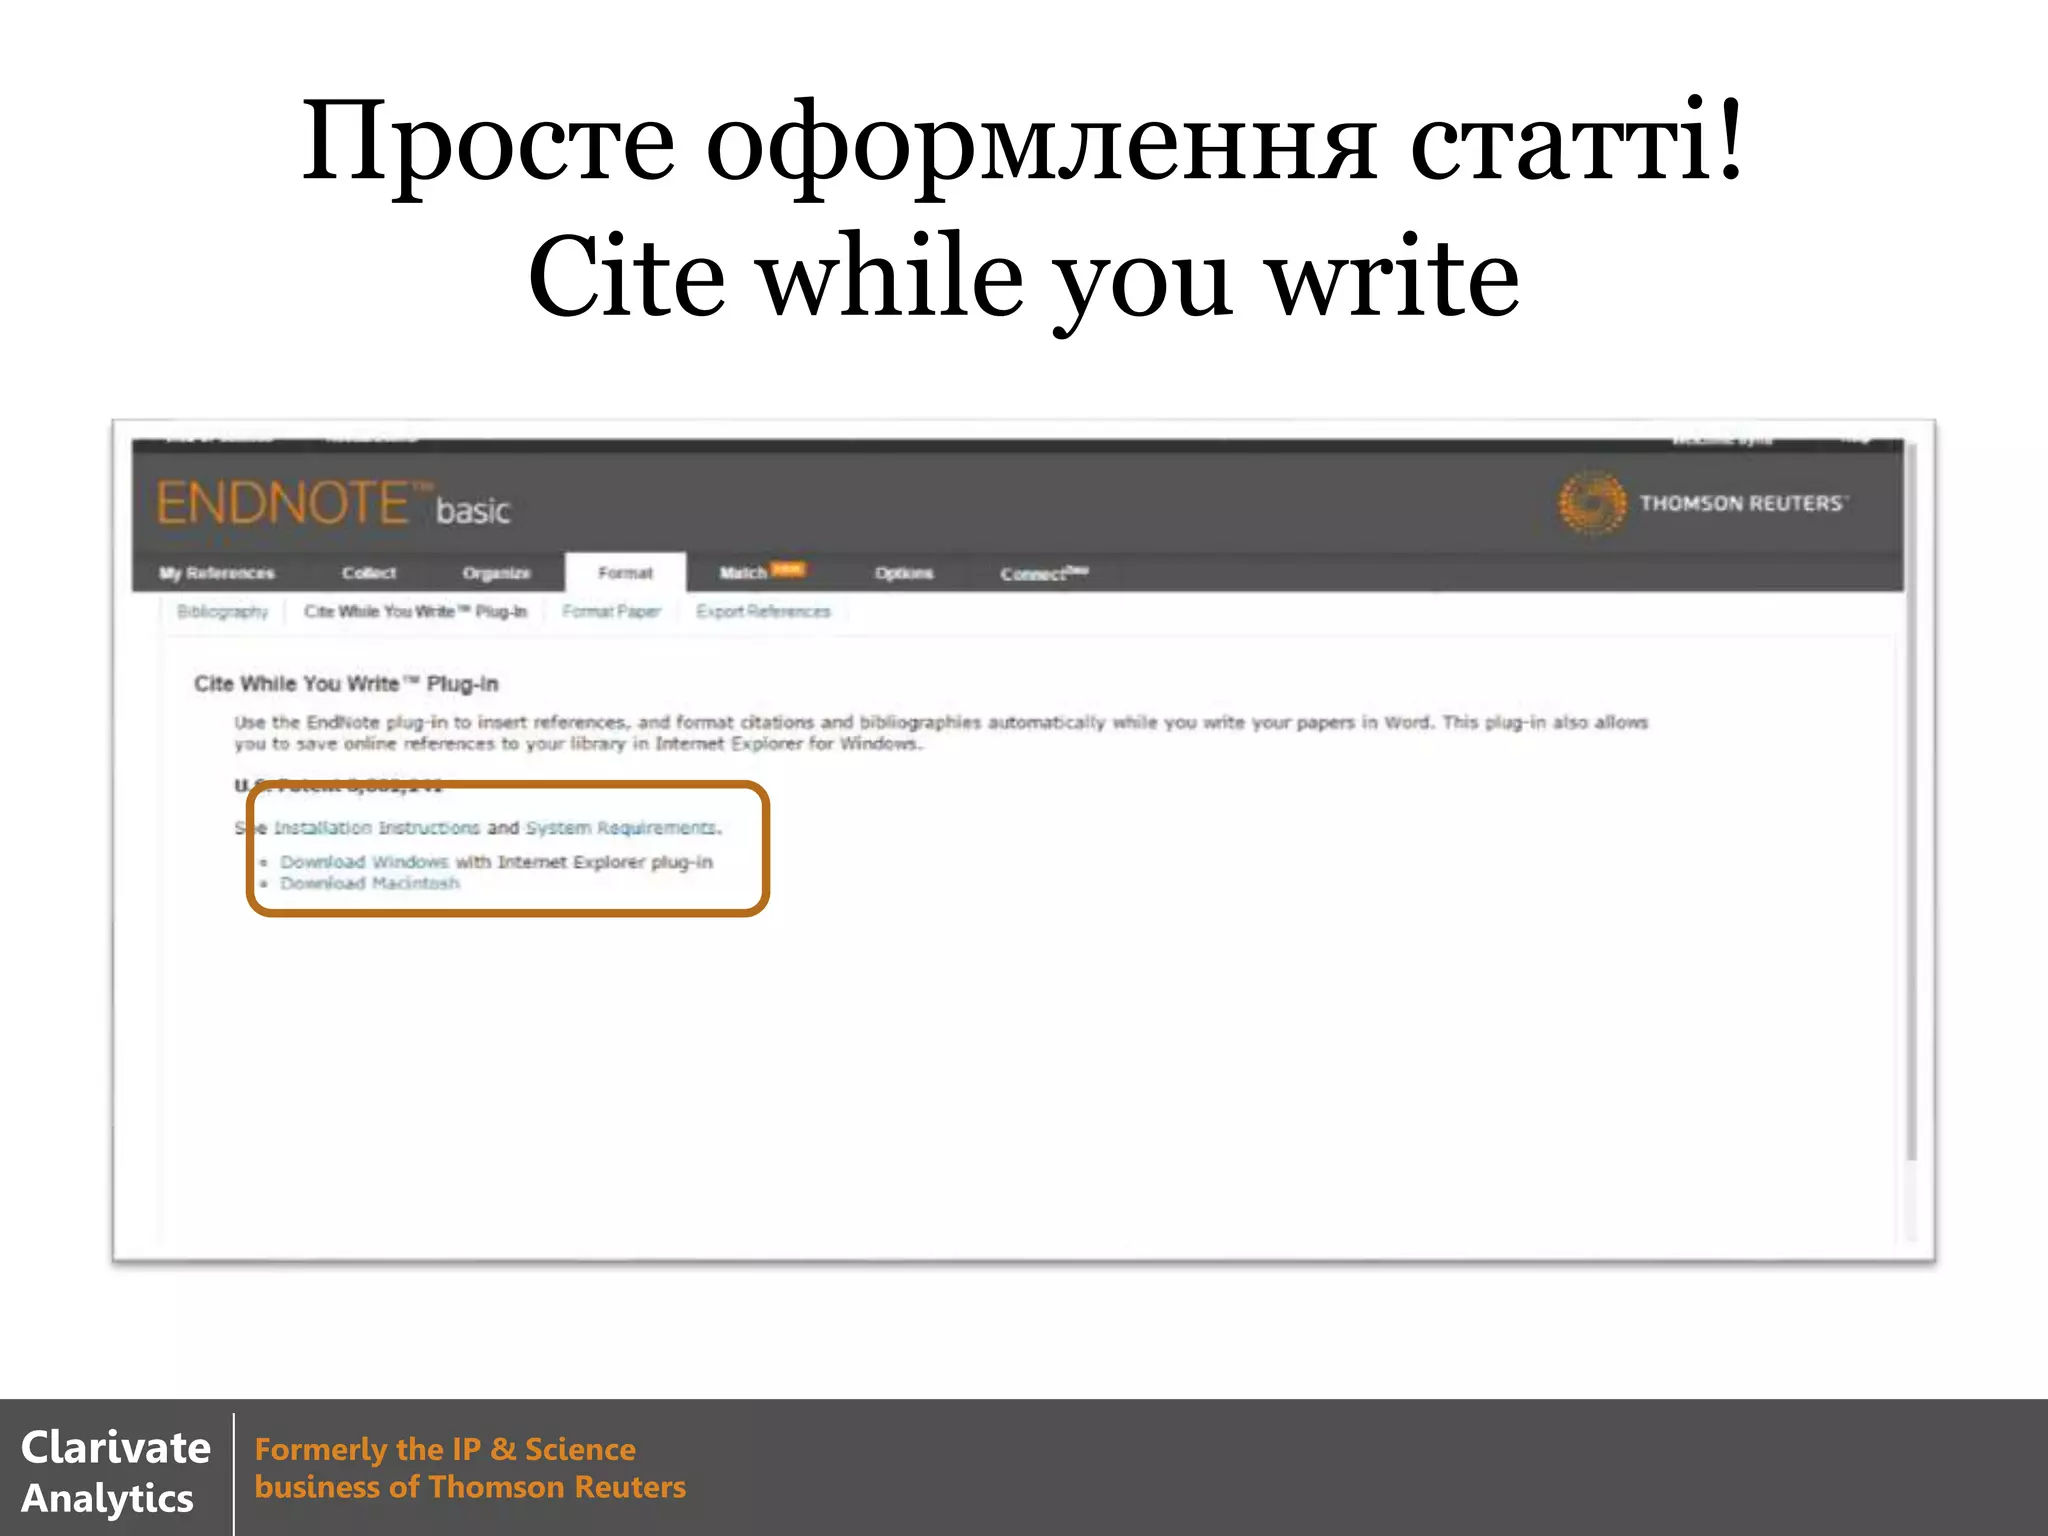Open the Organize tab
The image size is (2048, 1536).
pyautogui.click(x=496, y=573)
